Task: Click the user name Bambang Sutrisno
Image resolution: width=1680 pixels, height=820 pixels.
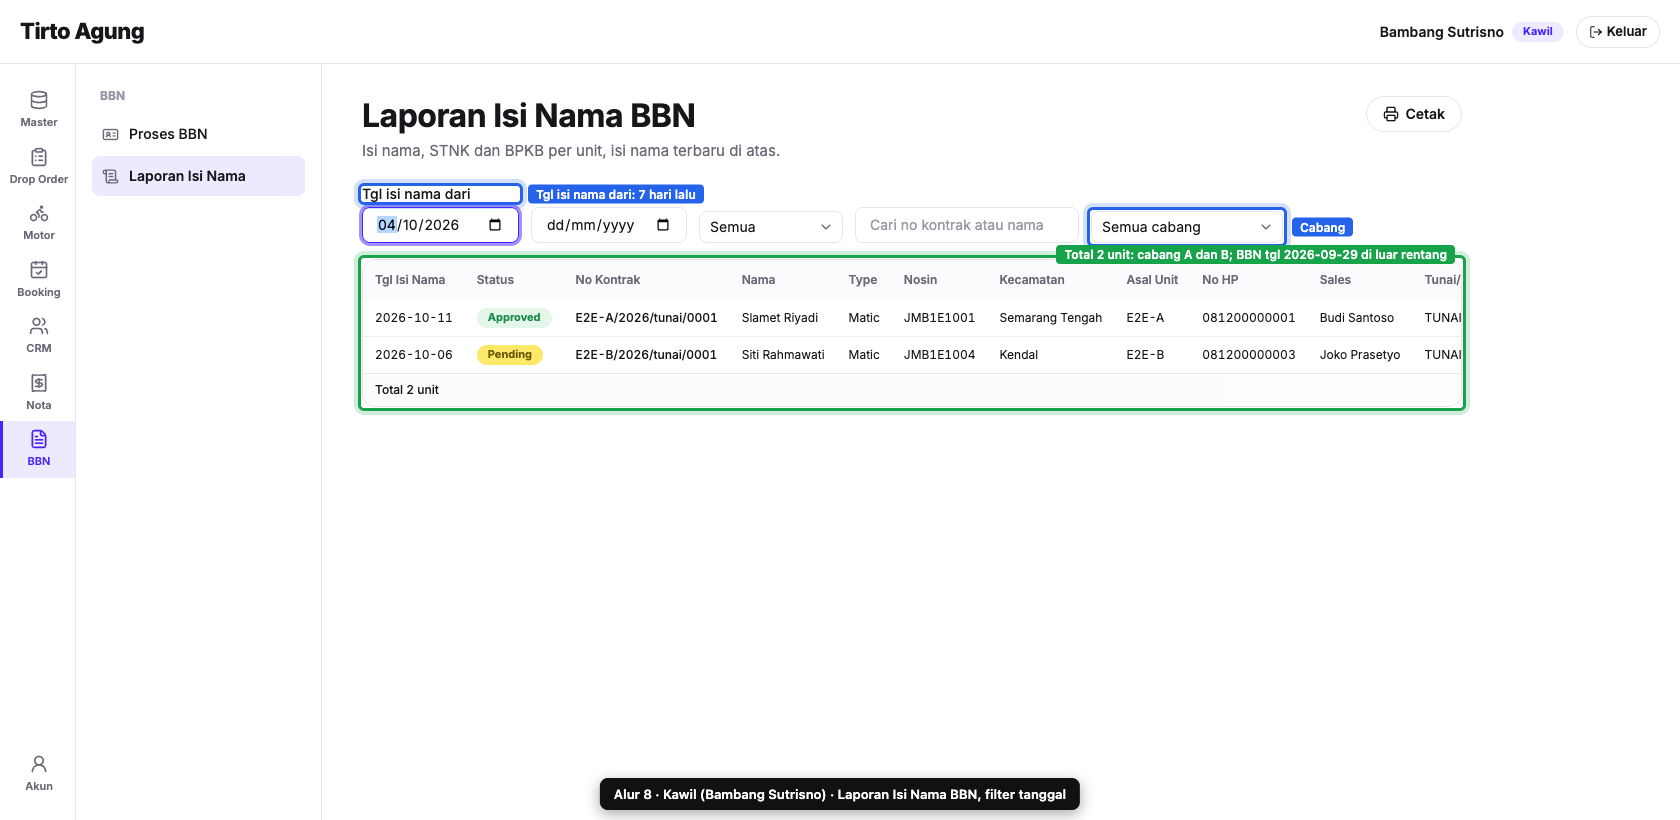Action: 1441,32
